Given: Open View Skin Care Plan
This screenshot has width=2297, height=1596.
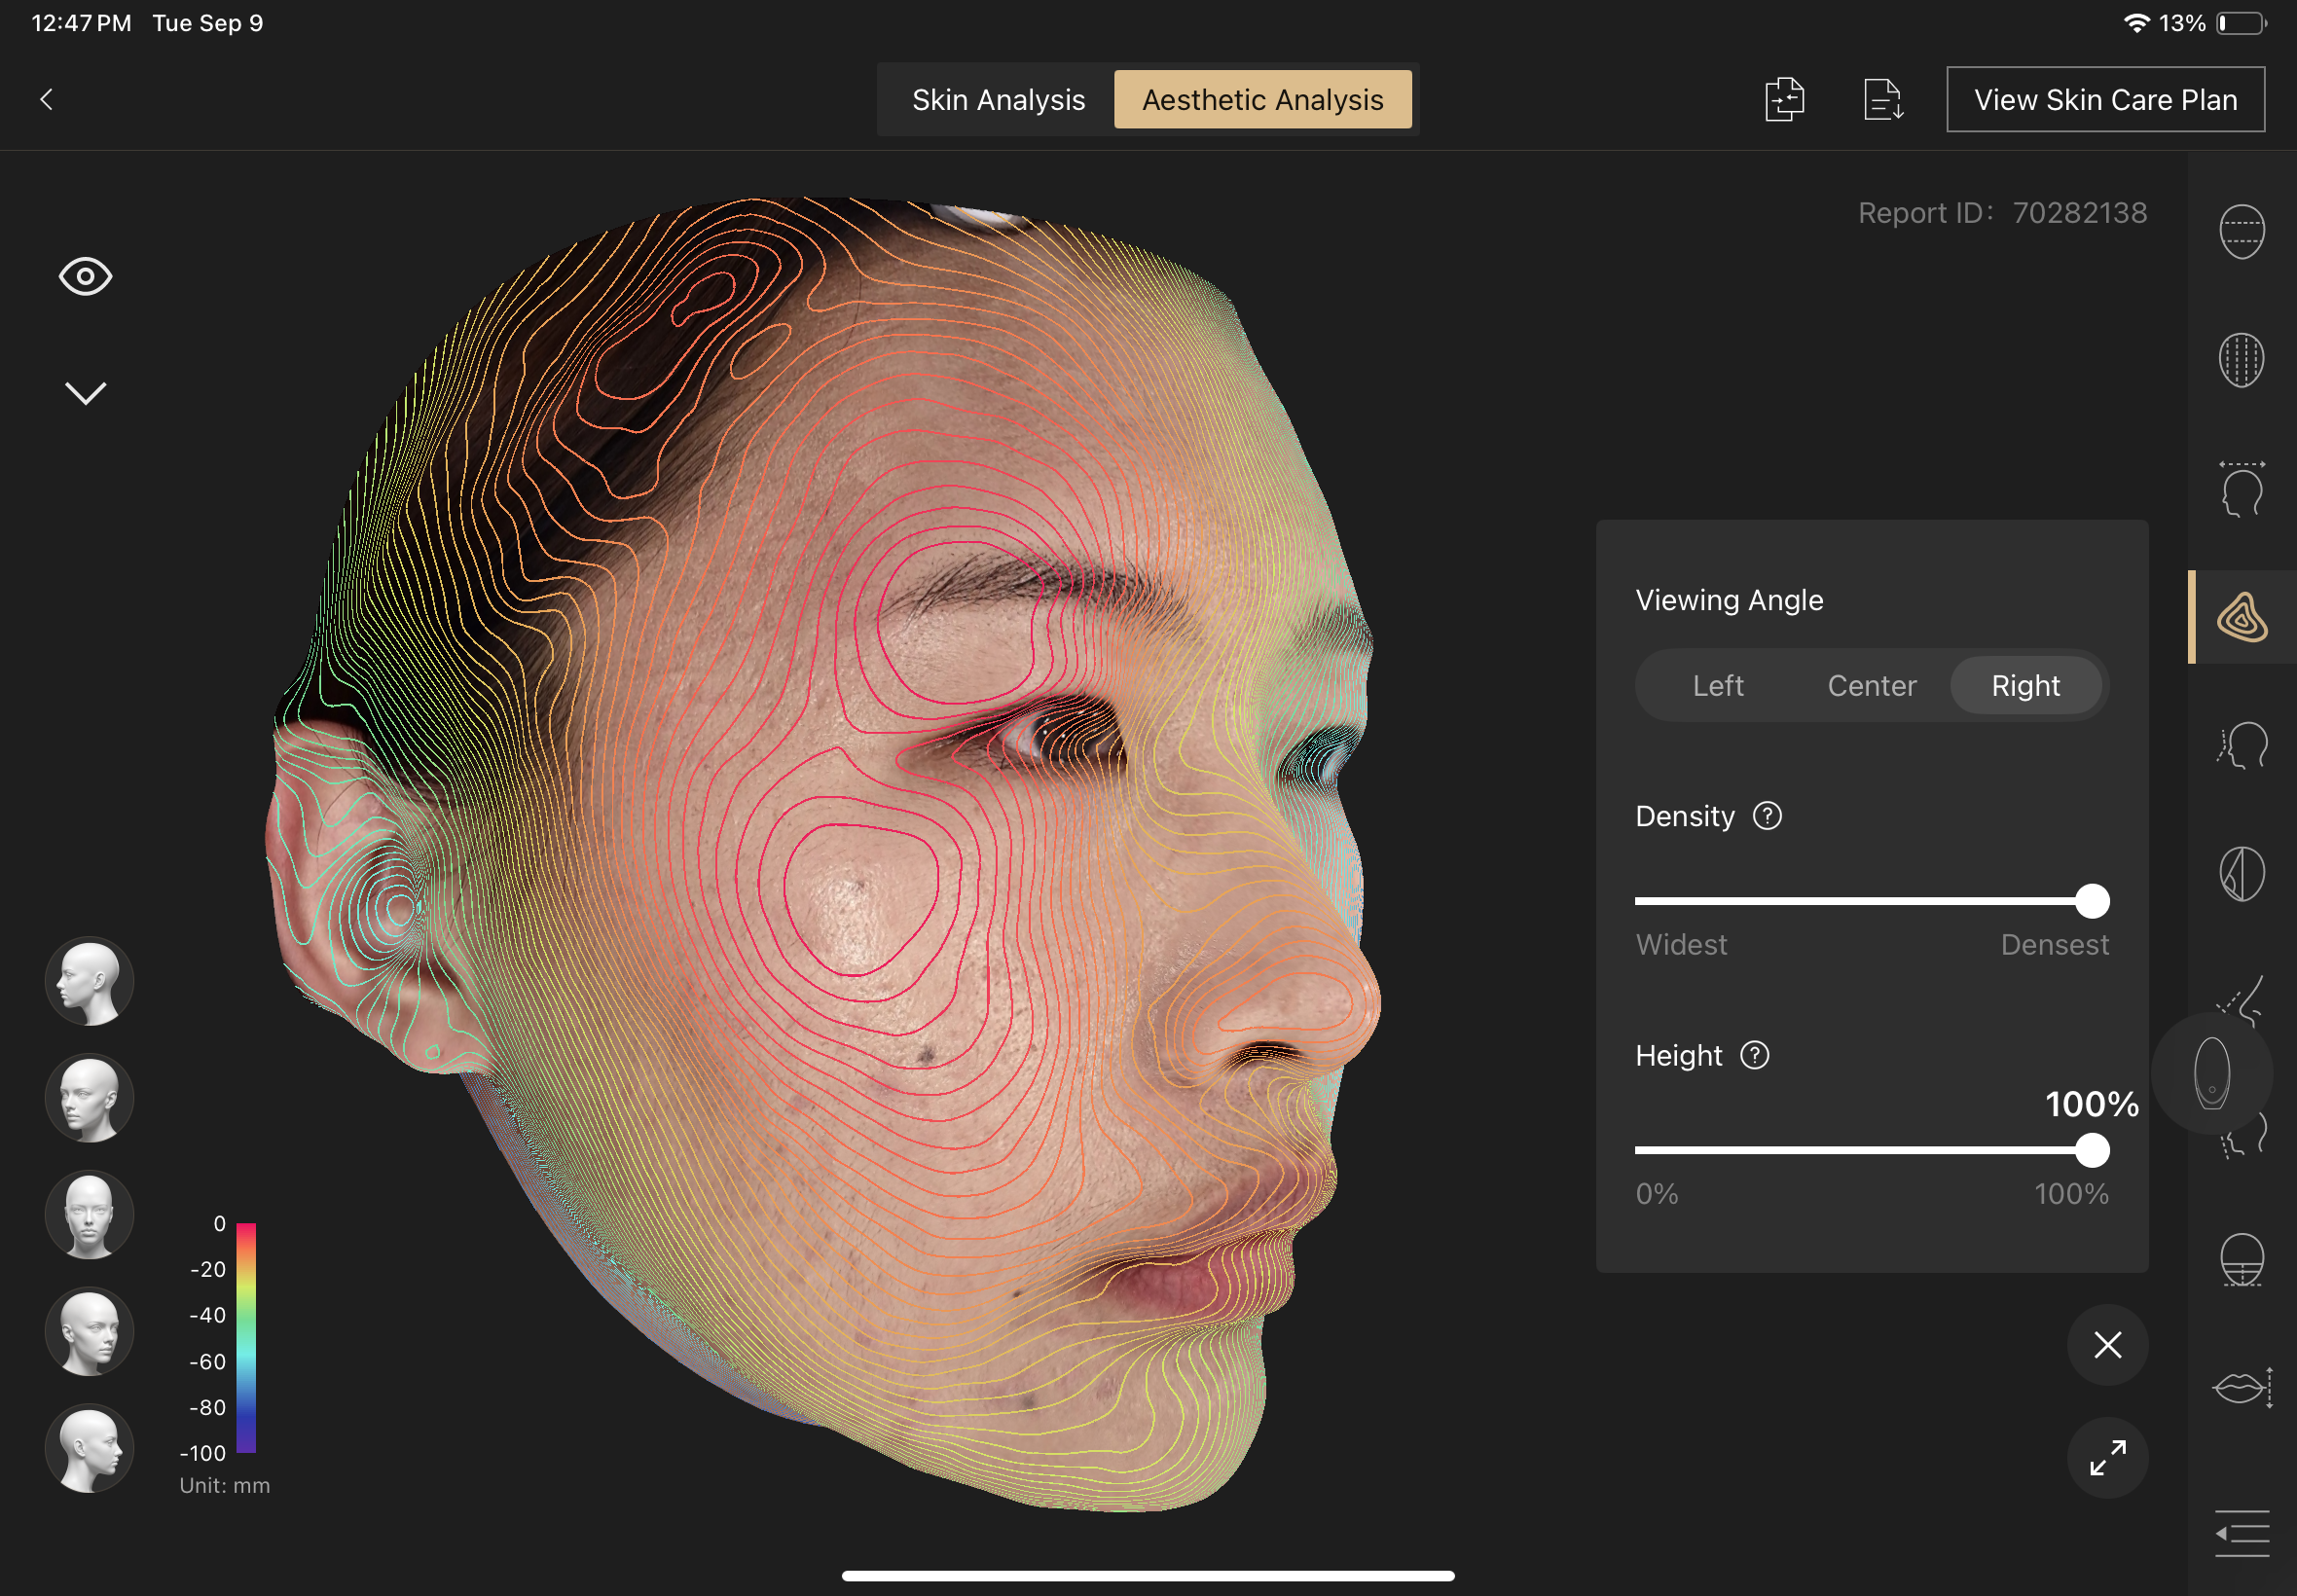Looking at the screenshot, I should tap(2104, 99).
